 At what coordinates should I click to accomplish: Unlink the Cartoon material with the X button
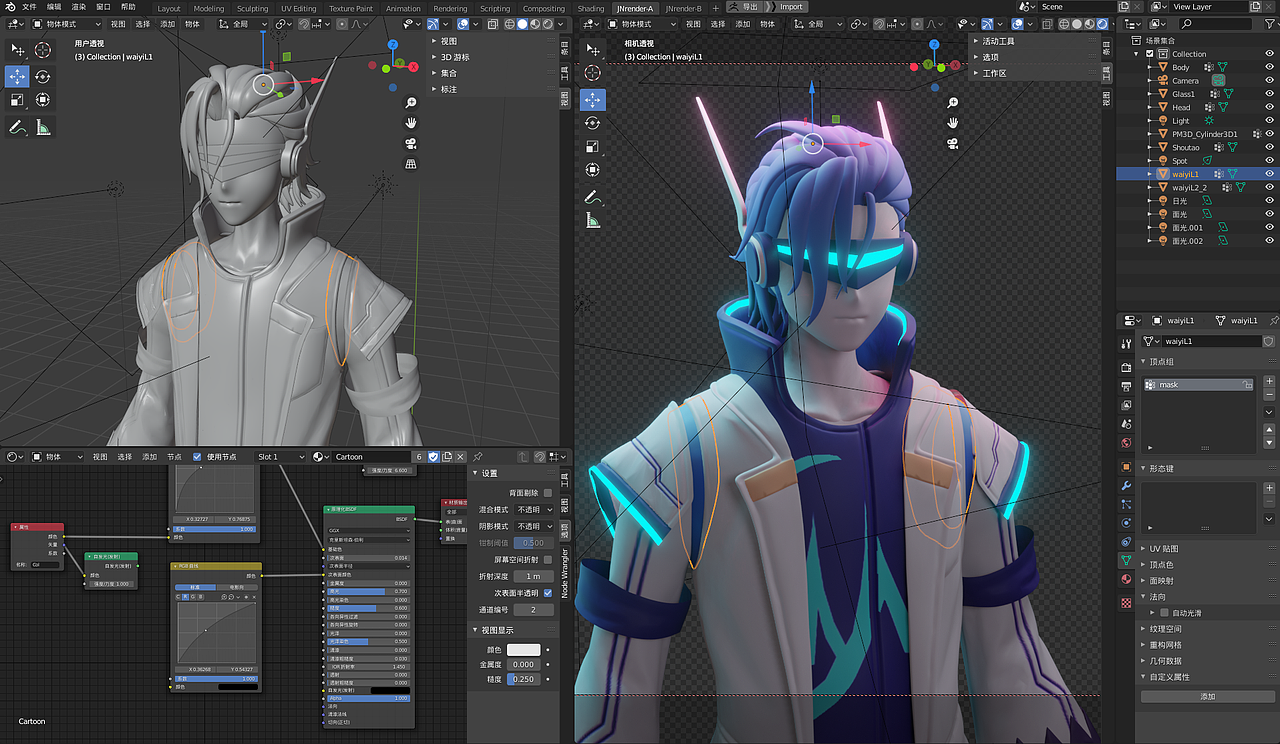(462, 457)
